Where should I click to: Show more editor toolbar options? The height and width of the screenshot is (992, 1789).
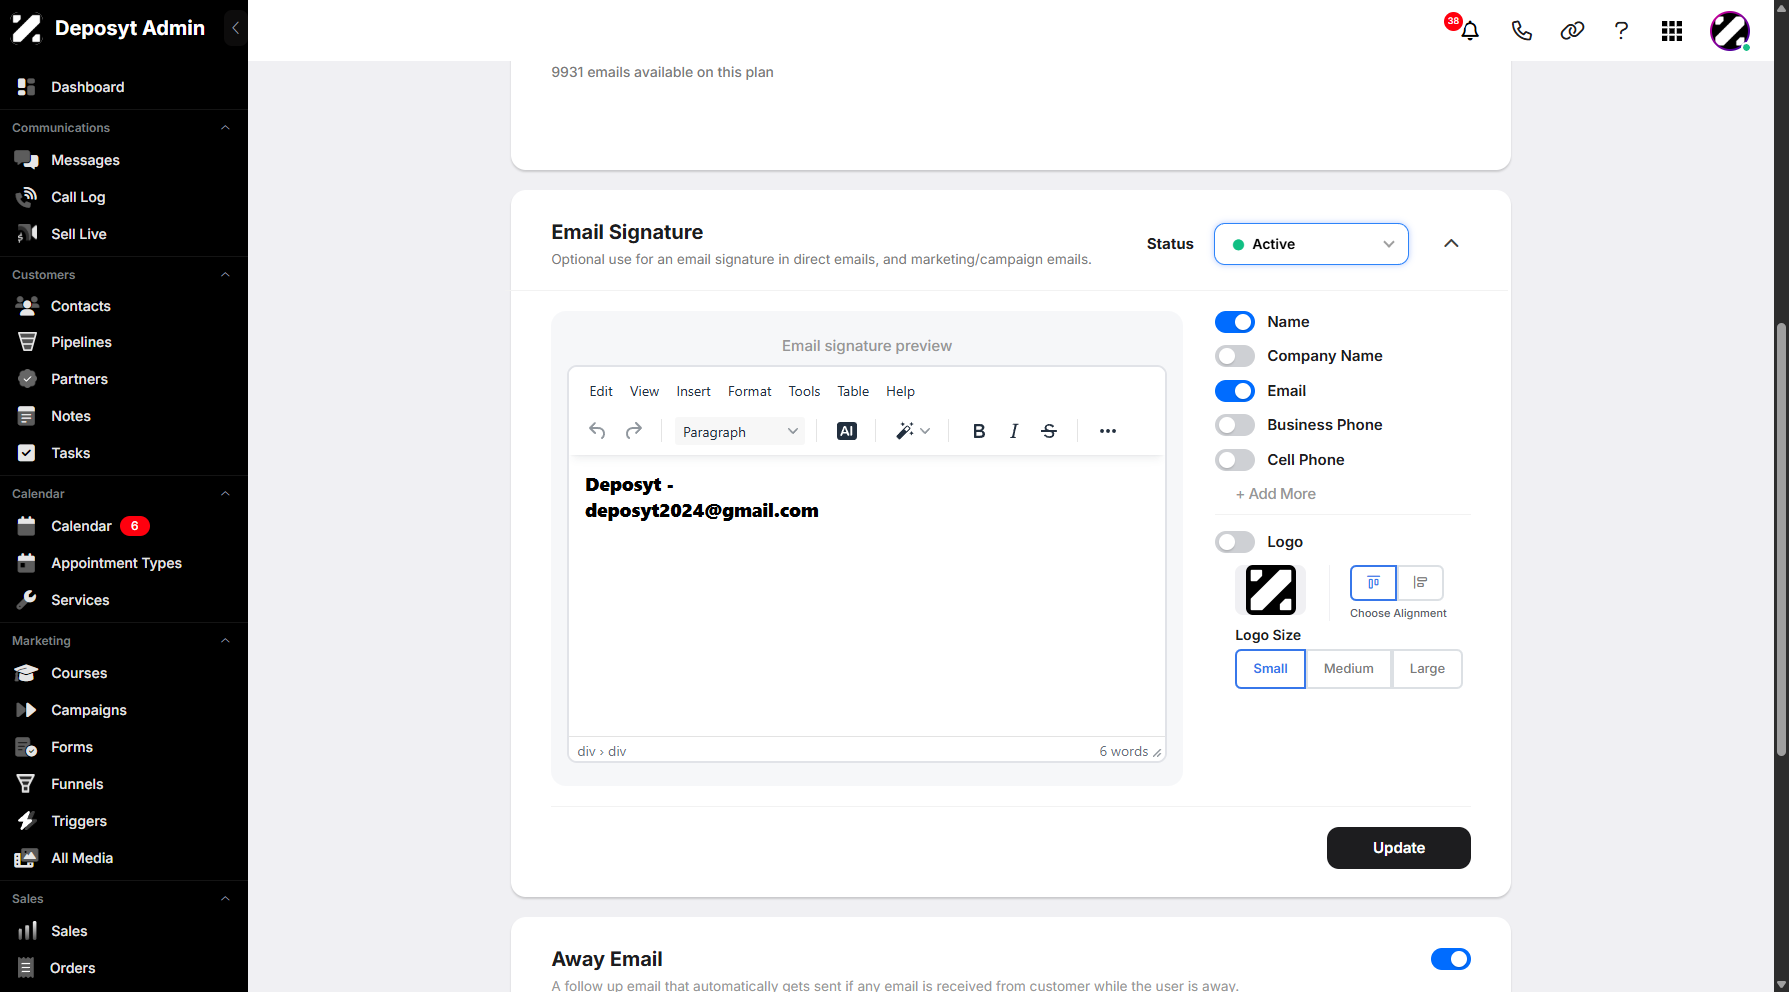point(1108,431)
